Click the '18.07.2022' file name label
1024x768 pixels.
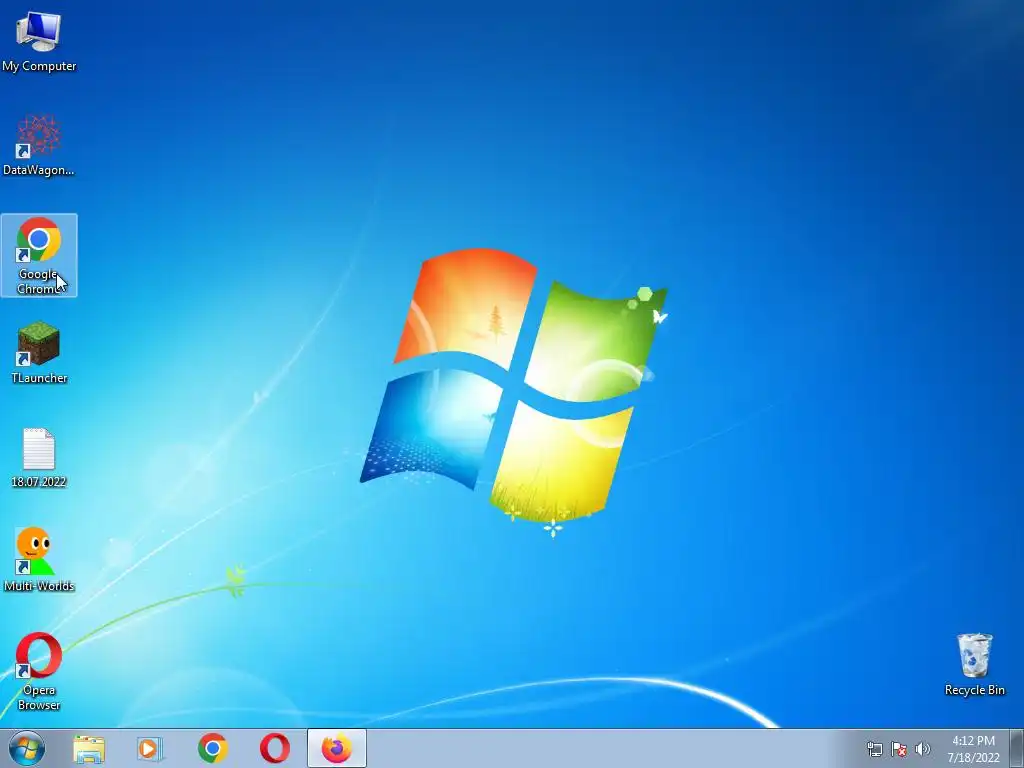click(x=39, y=482)
